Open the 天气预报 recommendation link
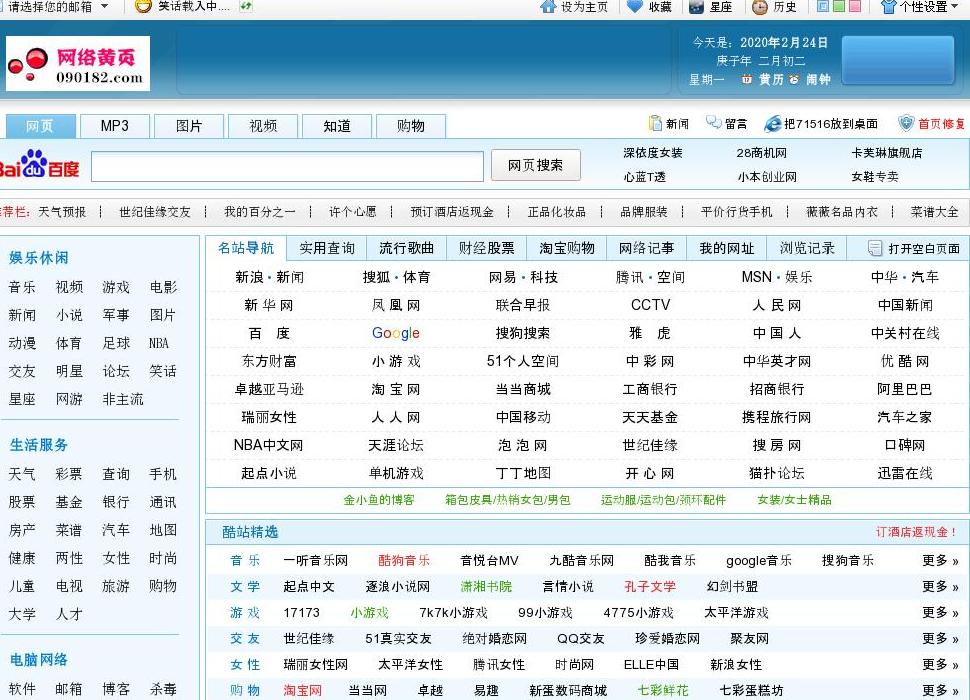This screenshot has height=700, width=970. 62,212
